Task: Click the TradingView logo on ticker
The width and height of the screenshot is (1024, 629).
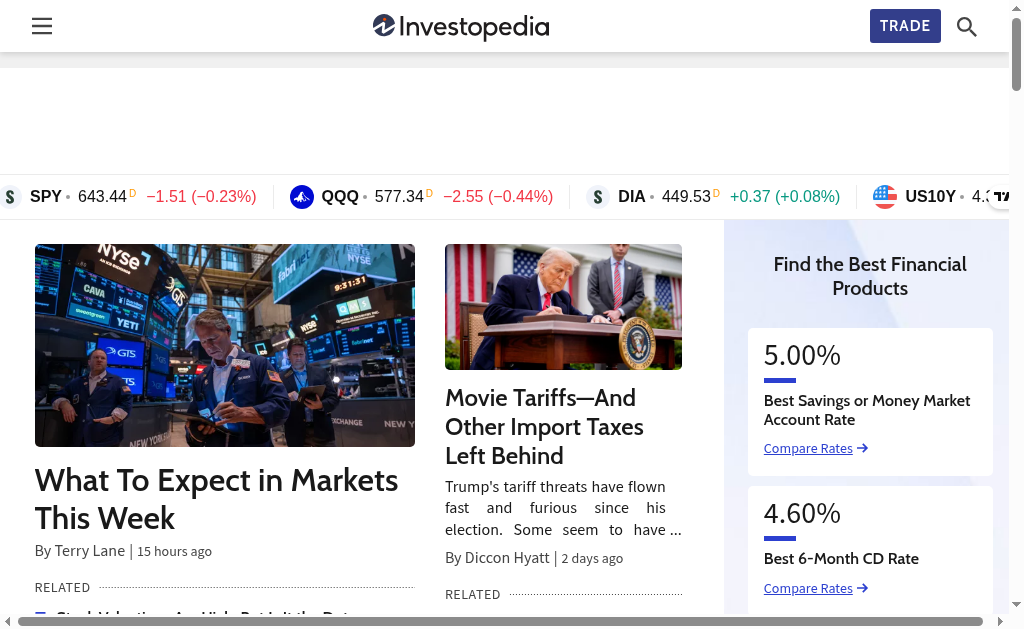Action: [x=1000, y=197]
